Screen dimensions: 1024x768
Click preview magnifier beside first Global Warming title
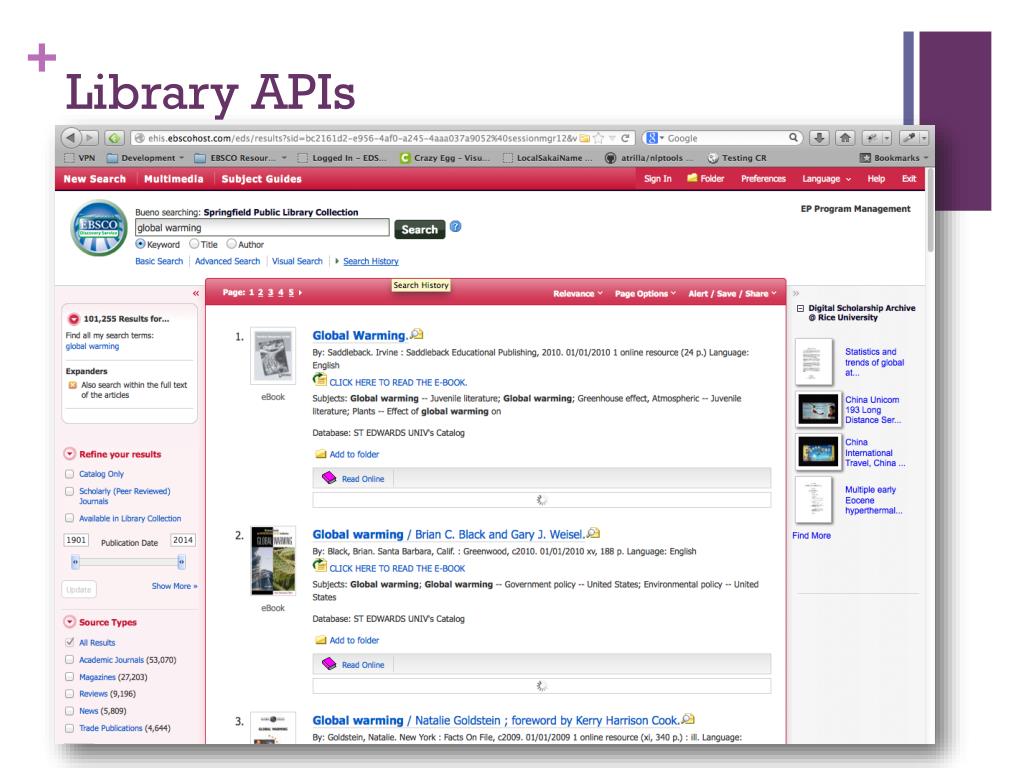[x=417, y=334]
